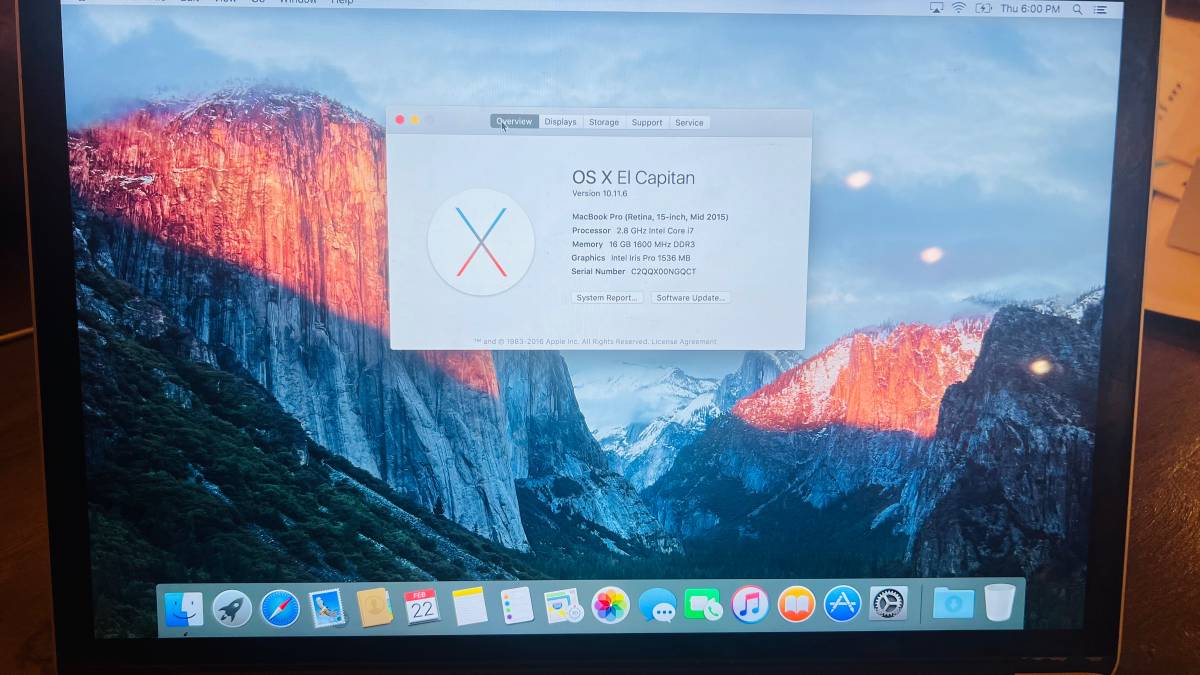Open App Store from the Dock
1200x675 pixels.
[x=842, y=603]
